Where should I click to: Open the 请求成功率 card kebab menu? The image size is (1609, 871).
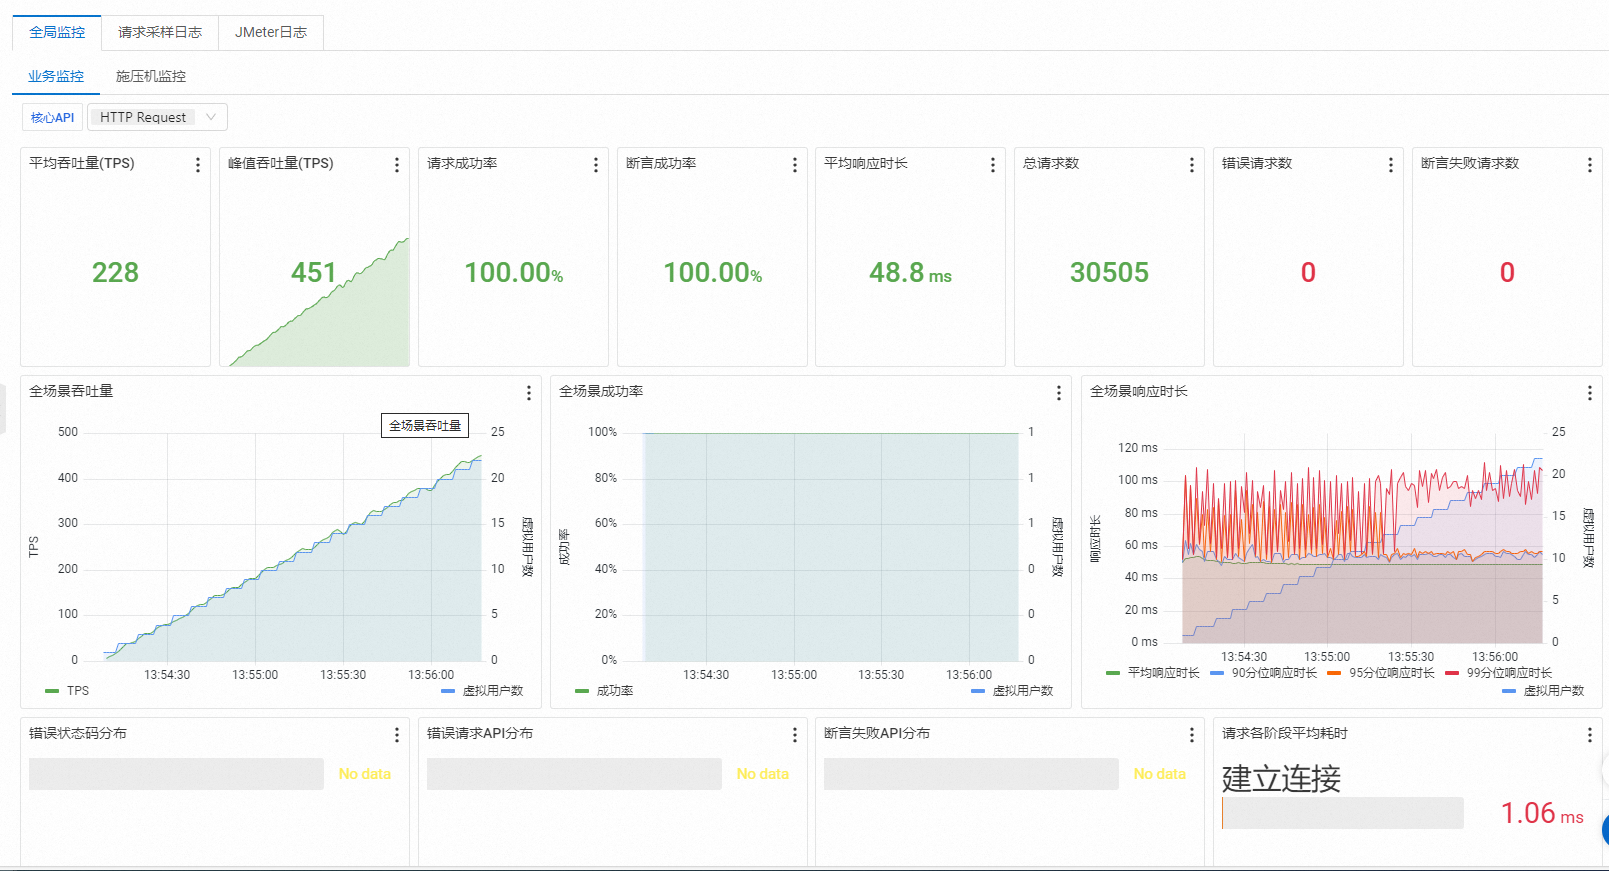[596, 165]
